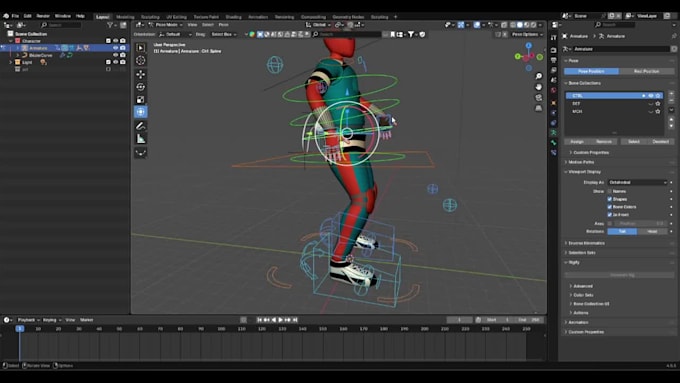
Task: Toggle Names checkbox in Viewport Display
Action: (x=610, y=191)
